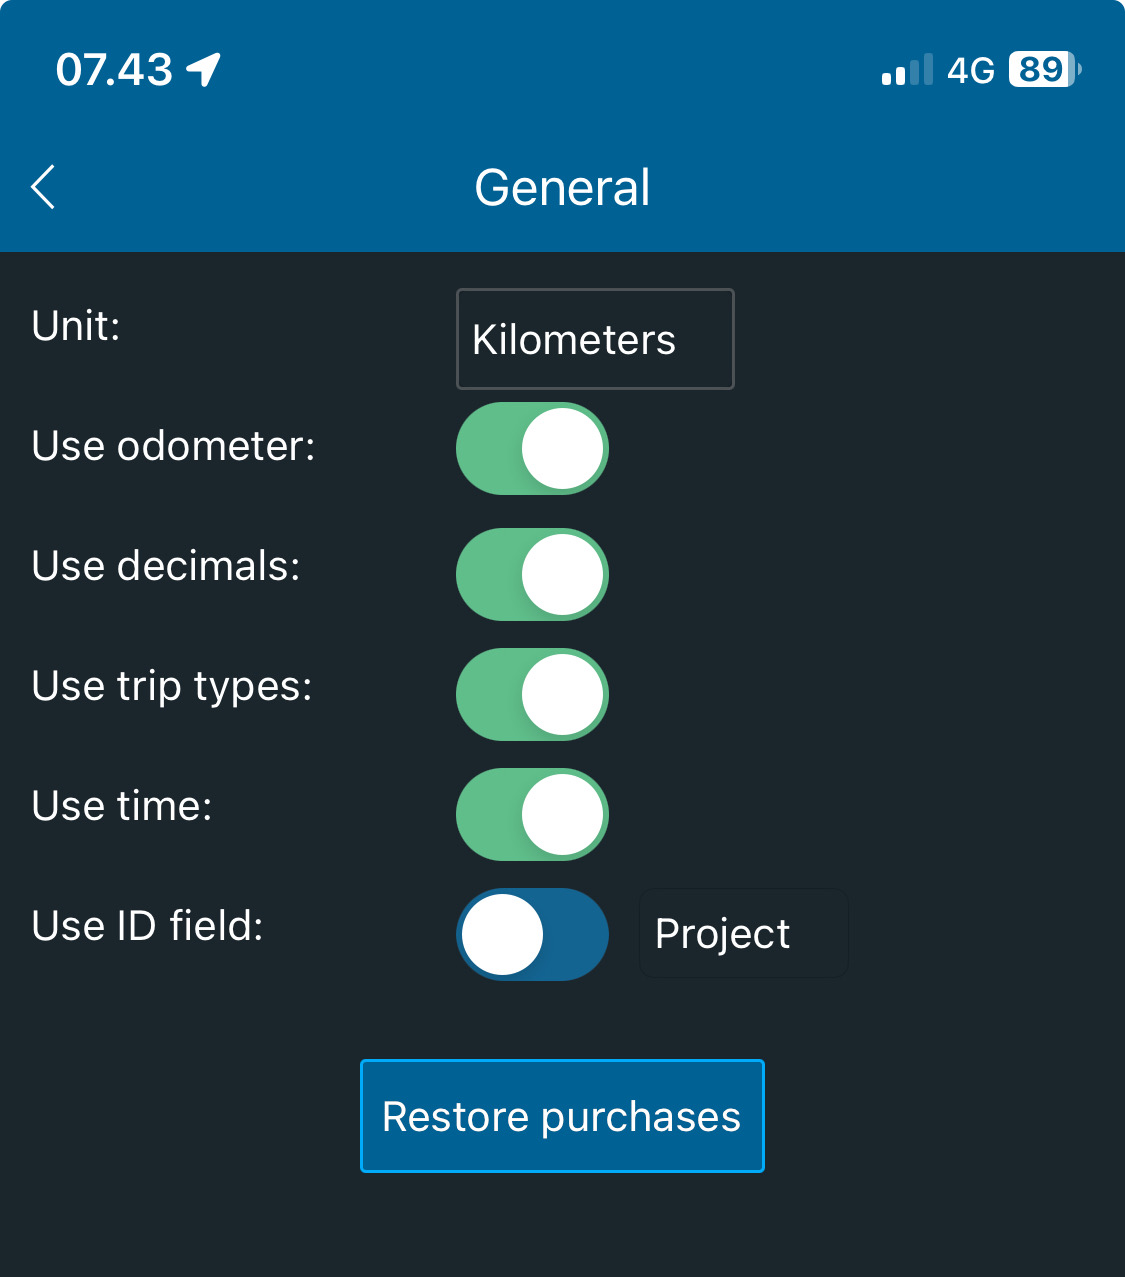Tap the Use odometer label

(173, 446)
